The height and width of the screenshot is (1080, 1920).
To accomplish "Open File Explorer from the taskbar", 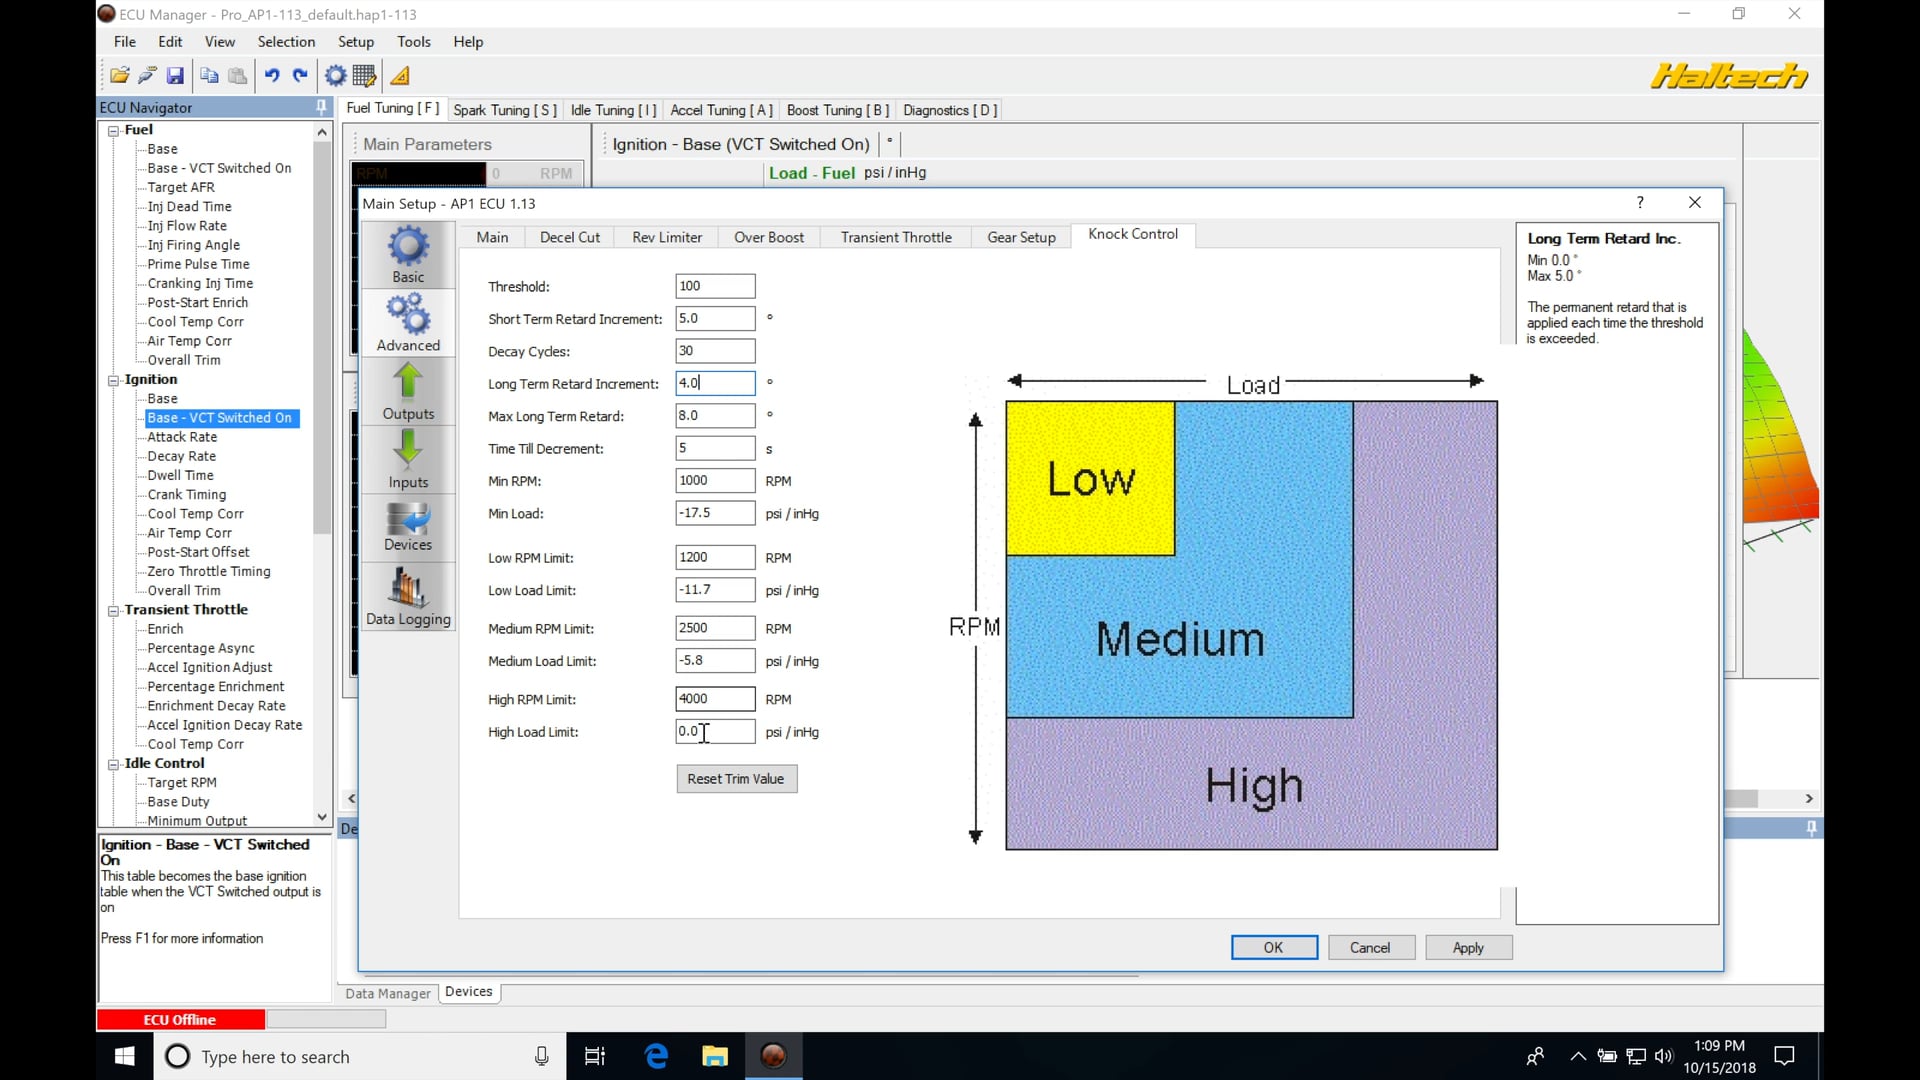I will point(714,1056).
